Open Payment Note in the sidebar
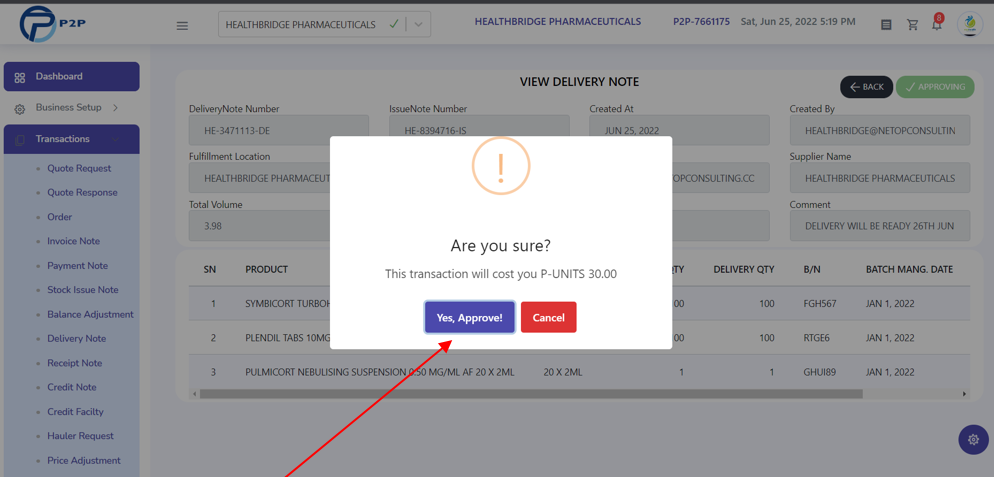Image resolution: width=994 pixels, height=477 pixels. [x=77, y=266]
